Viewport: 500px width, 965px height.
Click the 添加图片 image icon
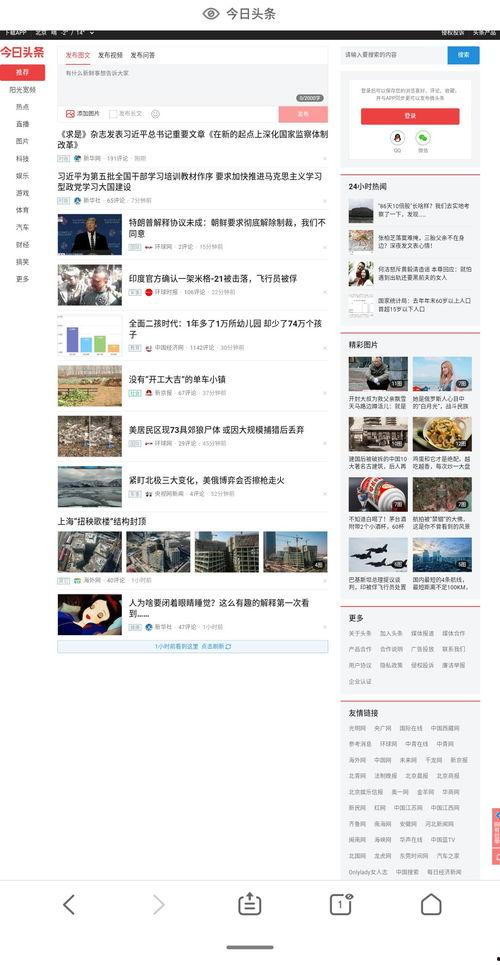[70, 114]
